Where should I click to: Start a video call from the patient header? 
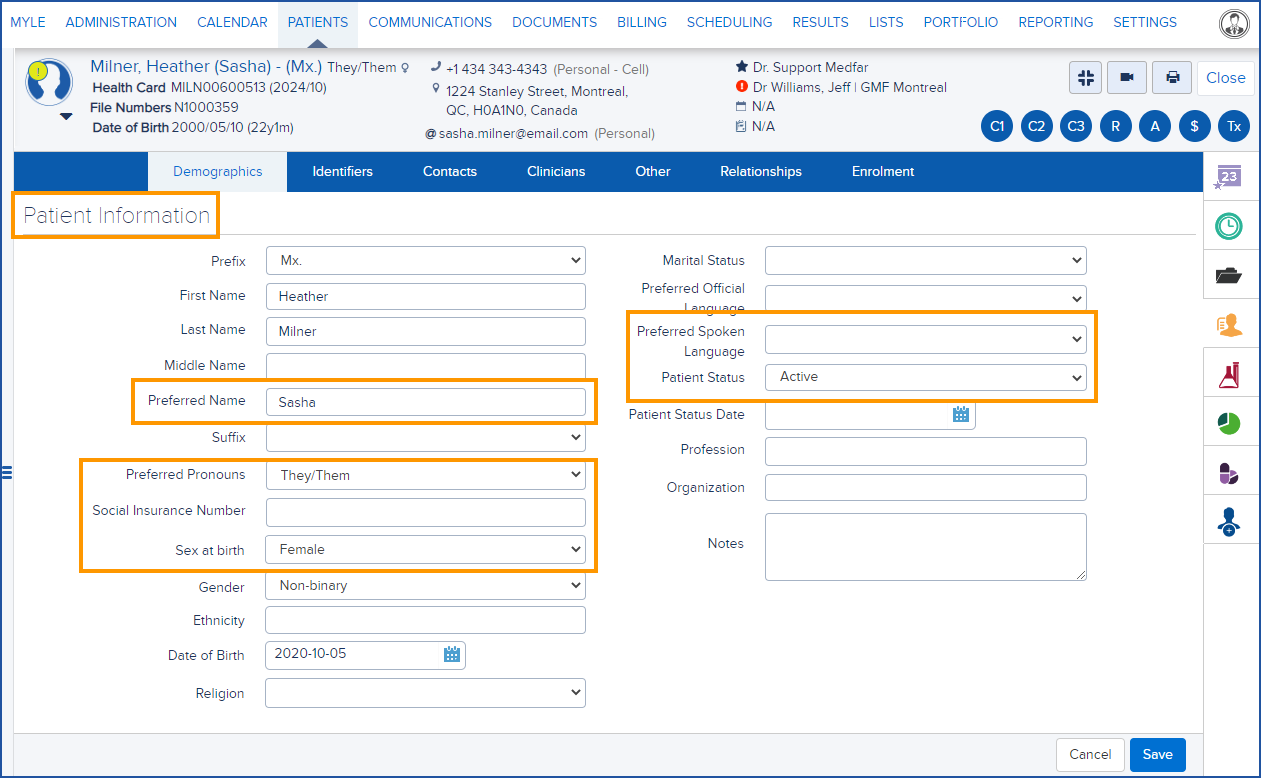(1128, 77)
